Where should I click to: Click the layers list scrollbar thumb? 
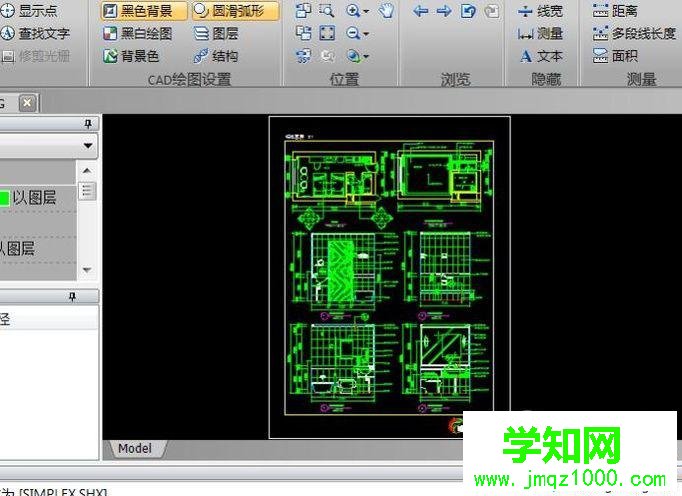pyautogui.click(x=87, y=191)
